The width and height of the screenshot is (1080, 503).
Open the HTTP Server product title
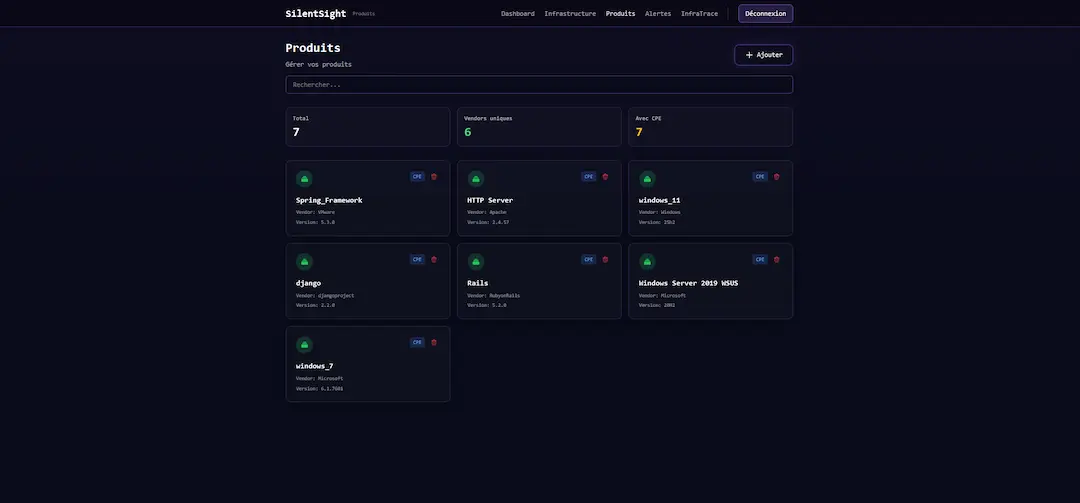click(x=490, y=201)
